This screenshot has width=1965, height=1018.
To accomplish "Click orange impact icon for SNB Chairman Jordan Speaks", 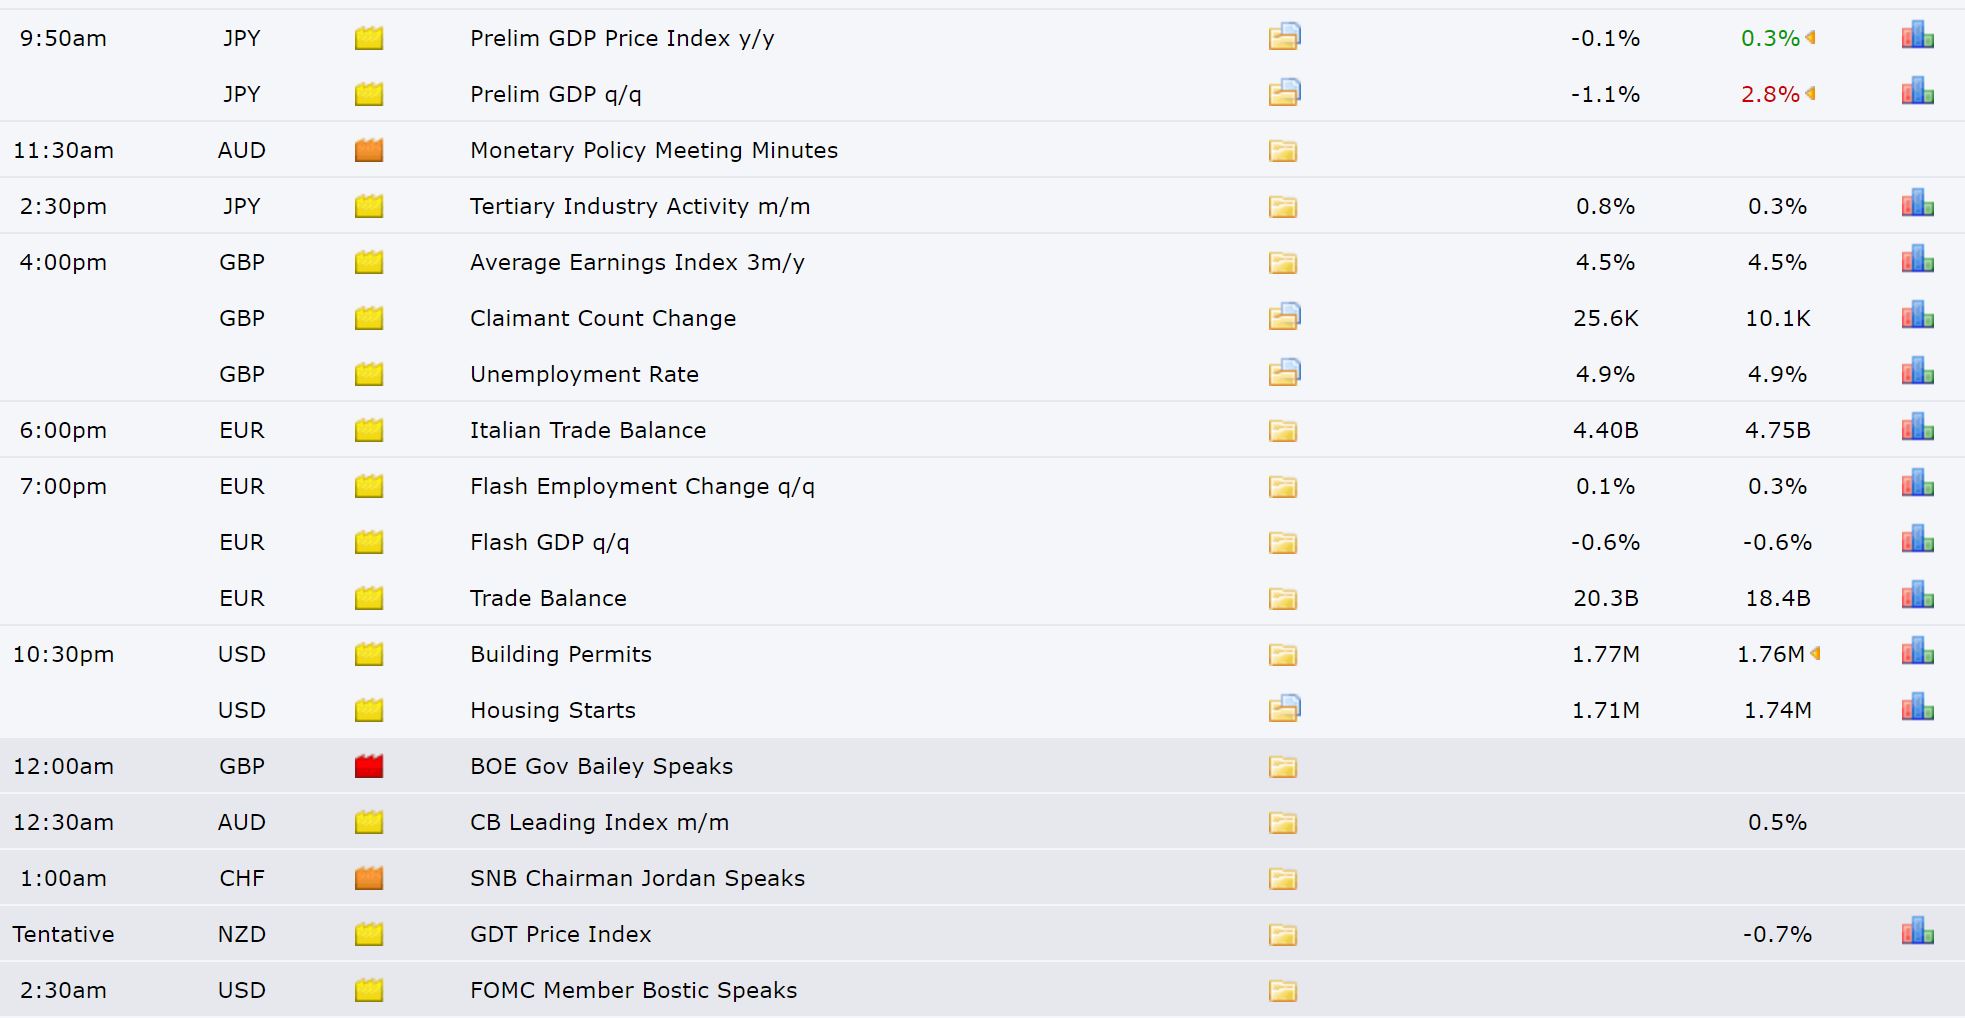I will coord(369,879).
